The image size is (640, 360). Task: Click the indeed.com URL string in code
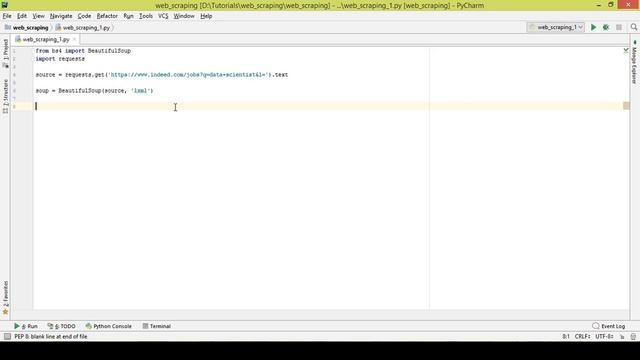tap(188, 75)
